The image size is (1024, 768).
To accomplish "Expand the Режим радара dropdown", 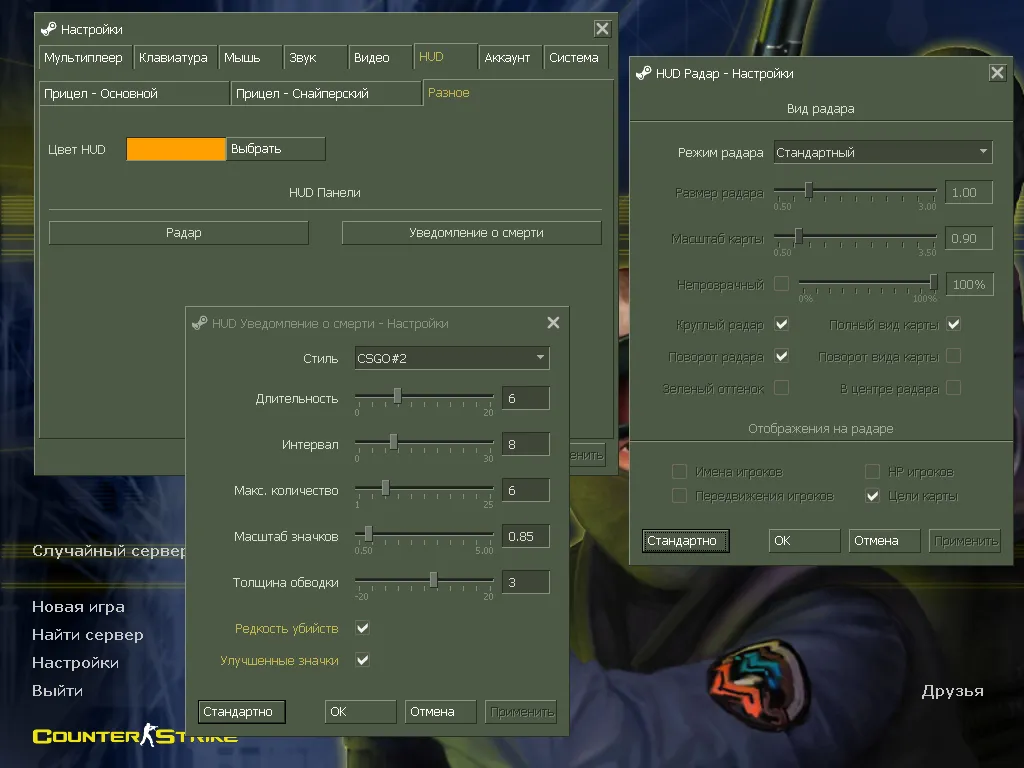I will [883, 152].
